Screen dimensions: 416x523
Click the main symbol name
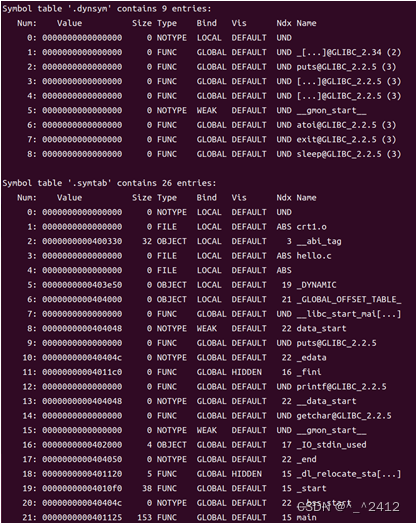click(306, 517)
